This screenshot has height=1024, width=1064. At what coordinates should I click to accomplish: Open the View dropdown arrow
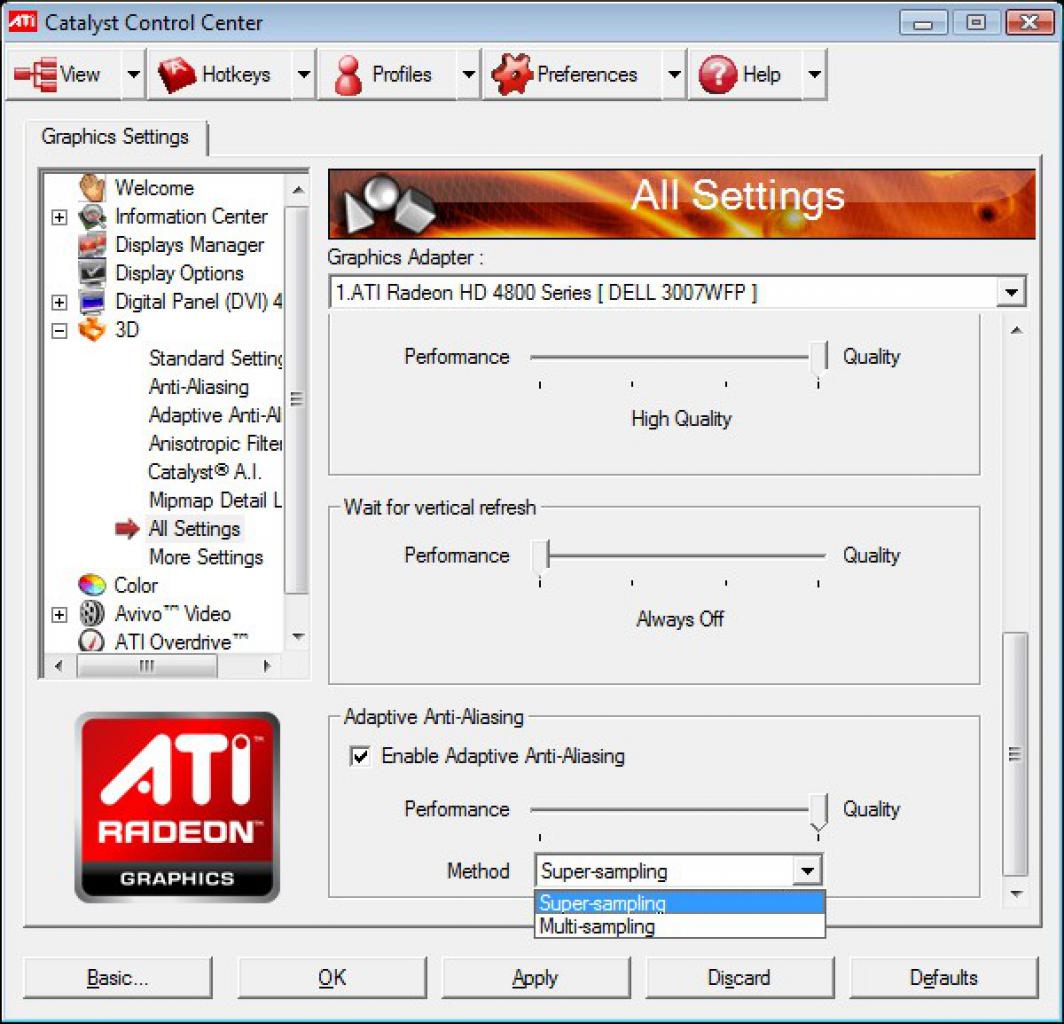(x=134, y=74)
